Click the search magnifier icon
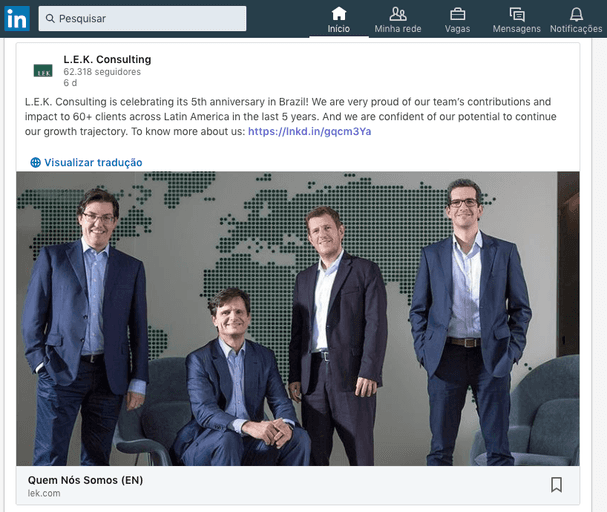The image size is (607, 512). click(x=50, y=18)
